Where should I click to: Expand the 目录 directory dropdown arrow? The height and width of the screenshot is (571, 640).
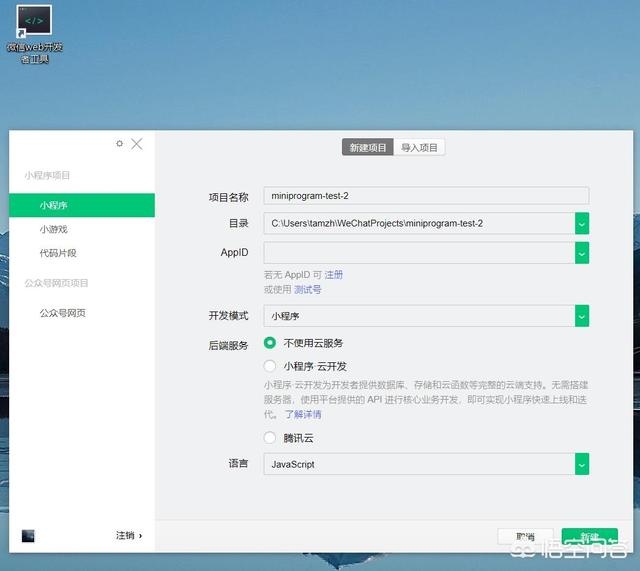coord(582,224)
